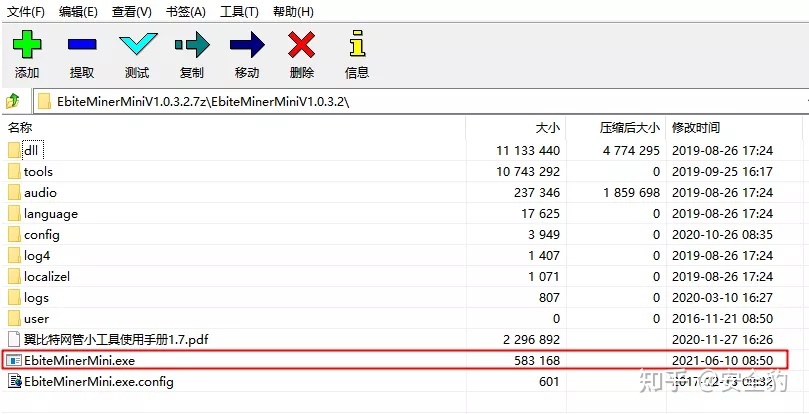
Task: Select the log4 folder icon
Action: tap(14, 256)
